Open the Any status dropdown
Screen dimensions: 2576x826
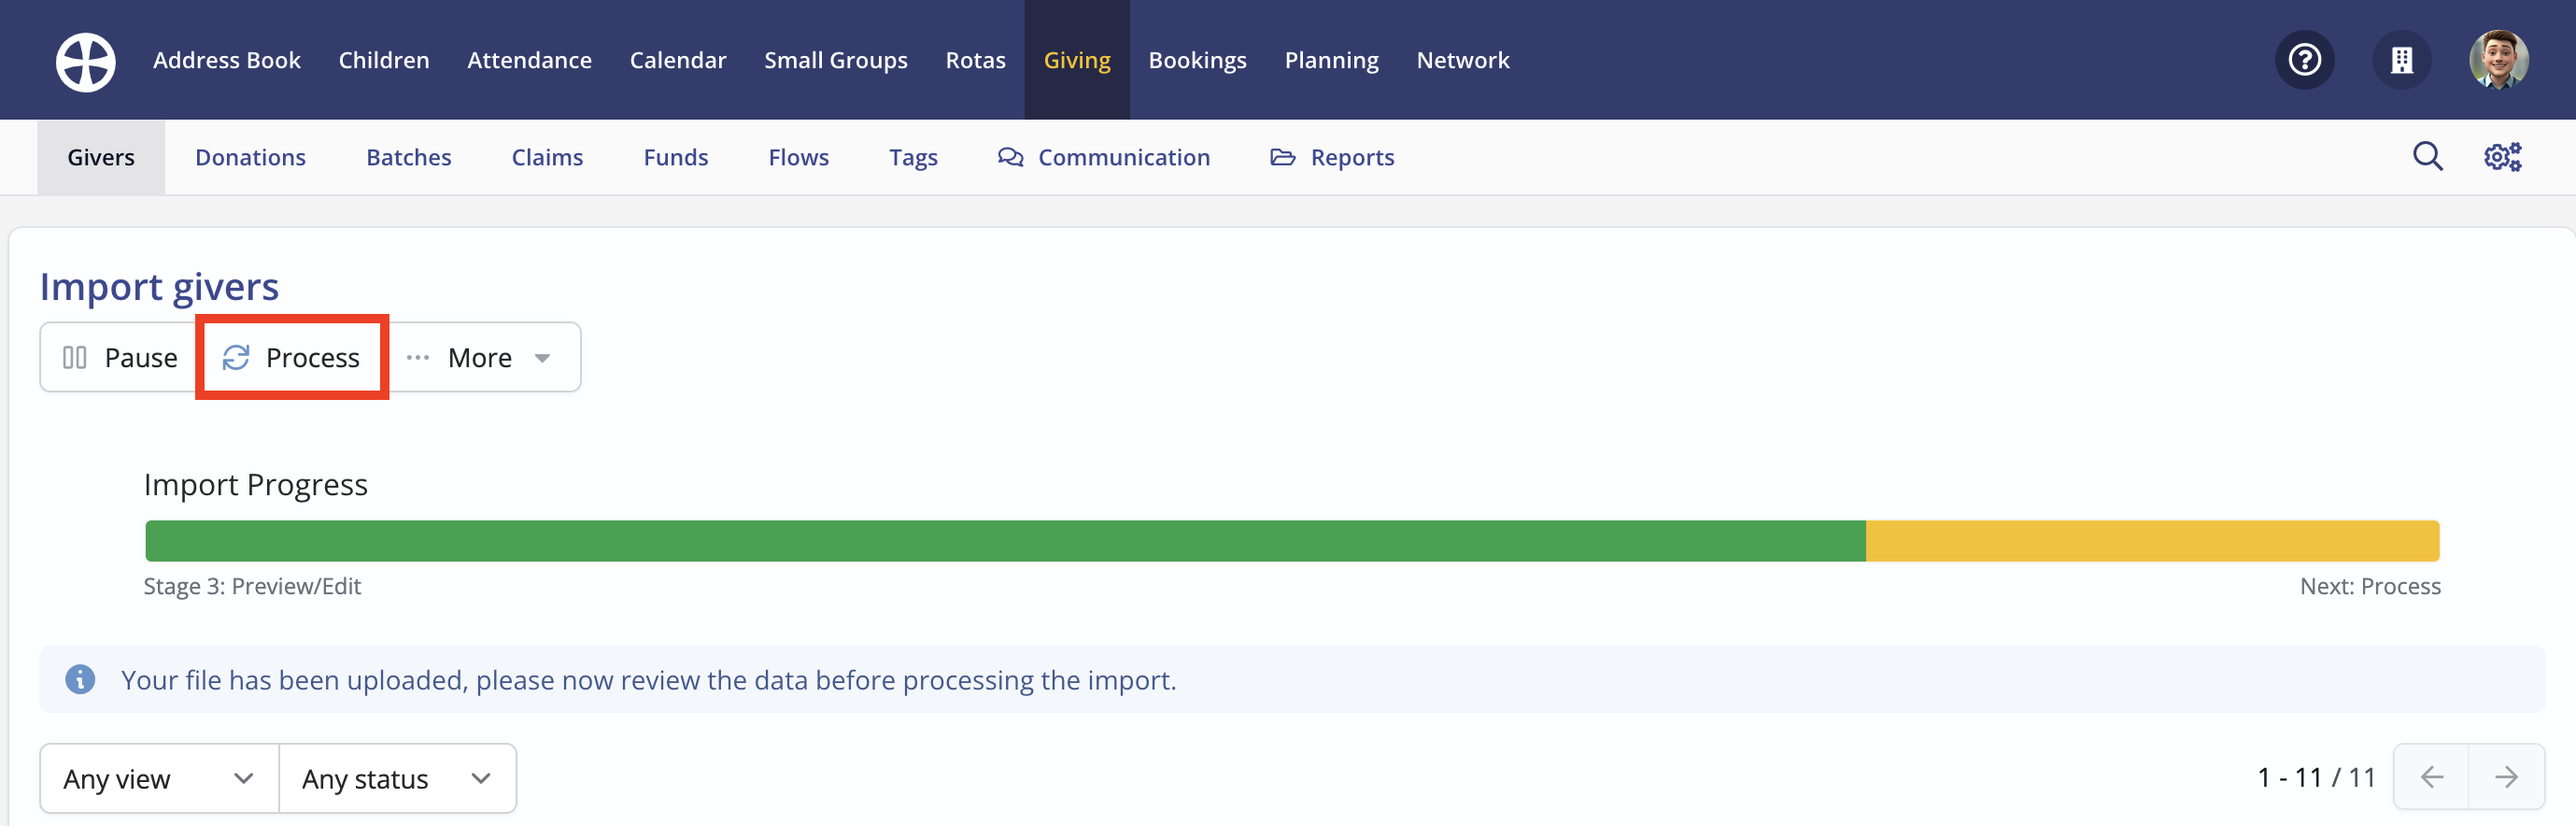(397, 778)
